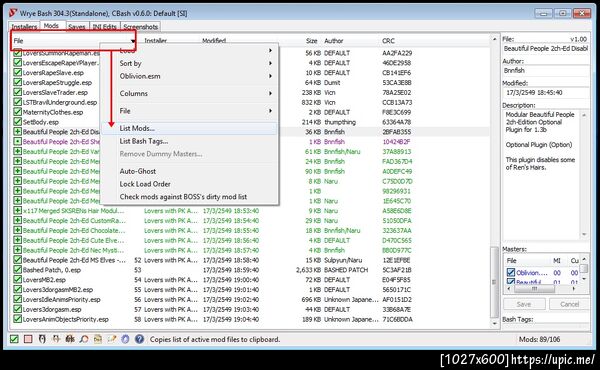This screenshot has width=600, height=370.
Task: Click the File name field in details panel
Action: (x=545, y=49)
